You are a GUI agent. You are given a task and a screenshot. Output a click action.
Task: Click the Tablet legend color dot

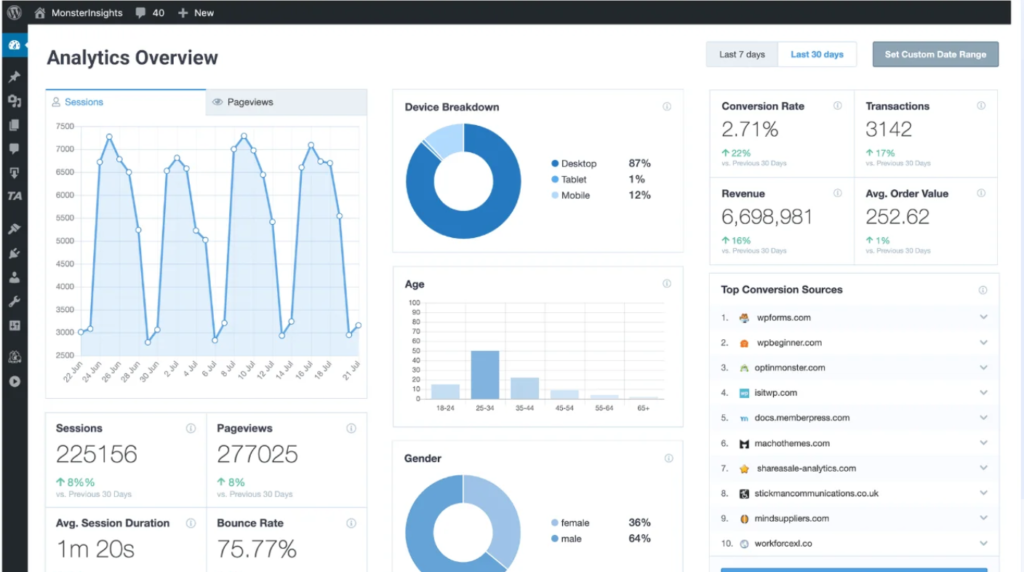point(555,179)
